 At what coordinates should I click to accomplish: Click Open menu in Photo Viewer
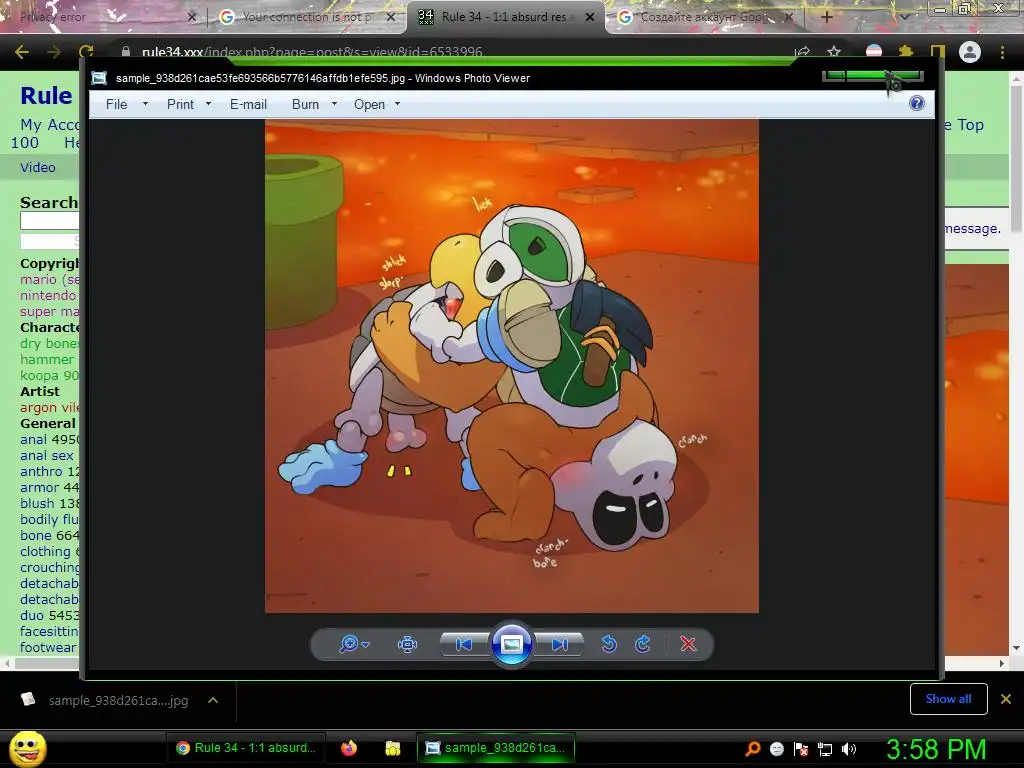(369, 104)
